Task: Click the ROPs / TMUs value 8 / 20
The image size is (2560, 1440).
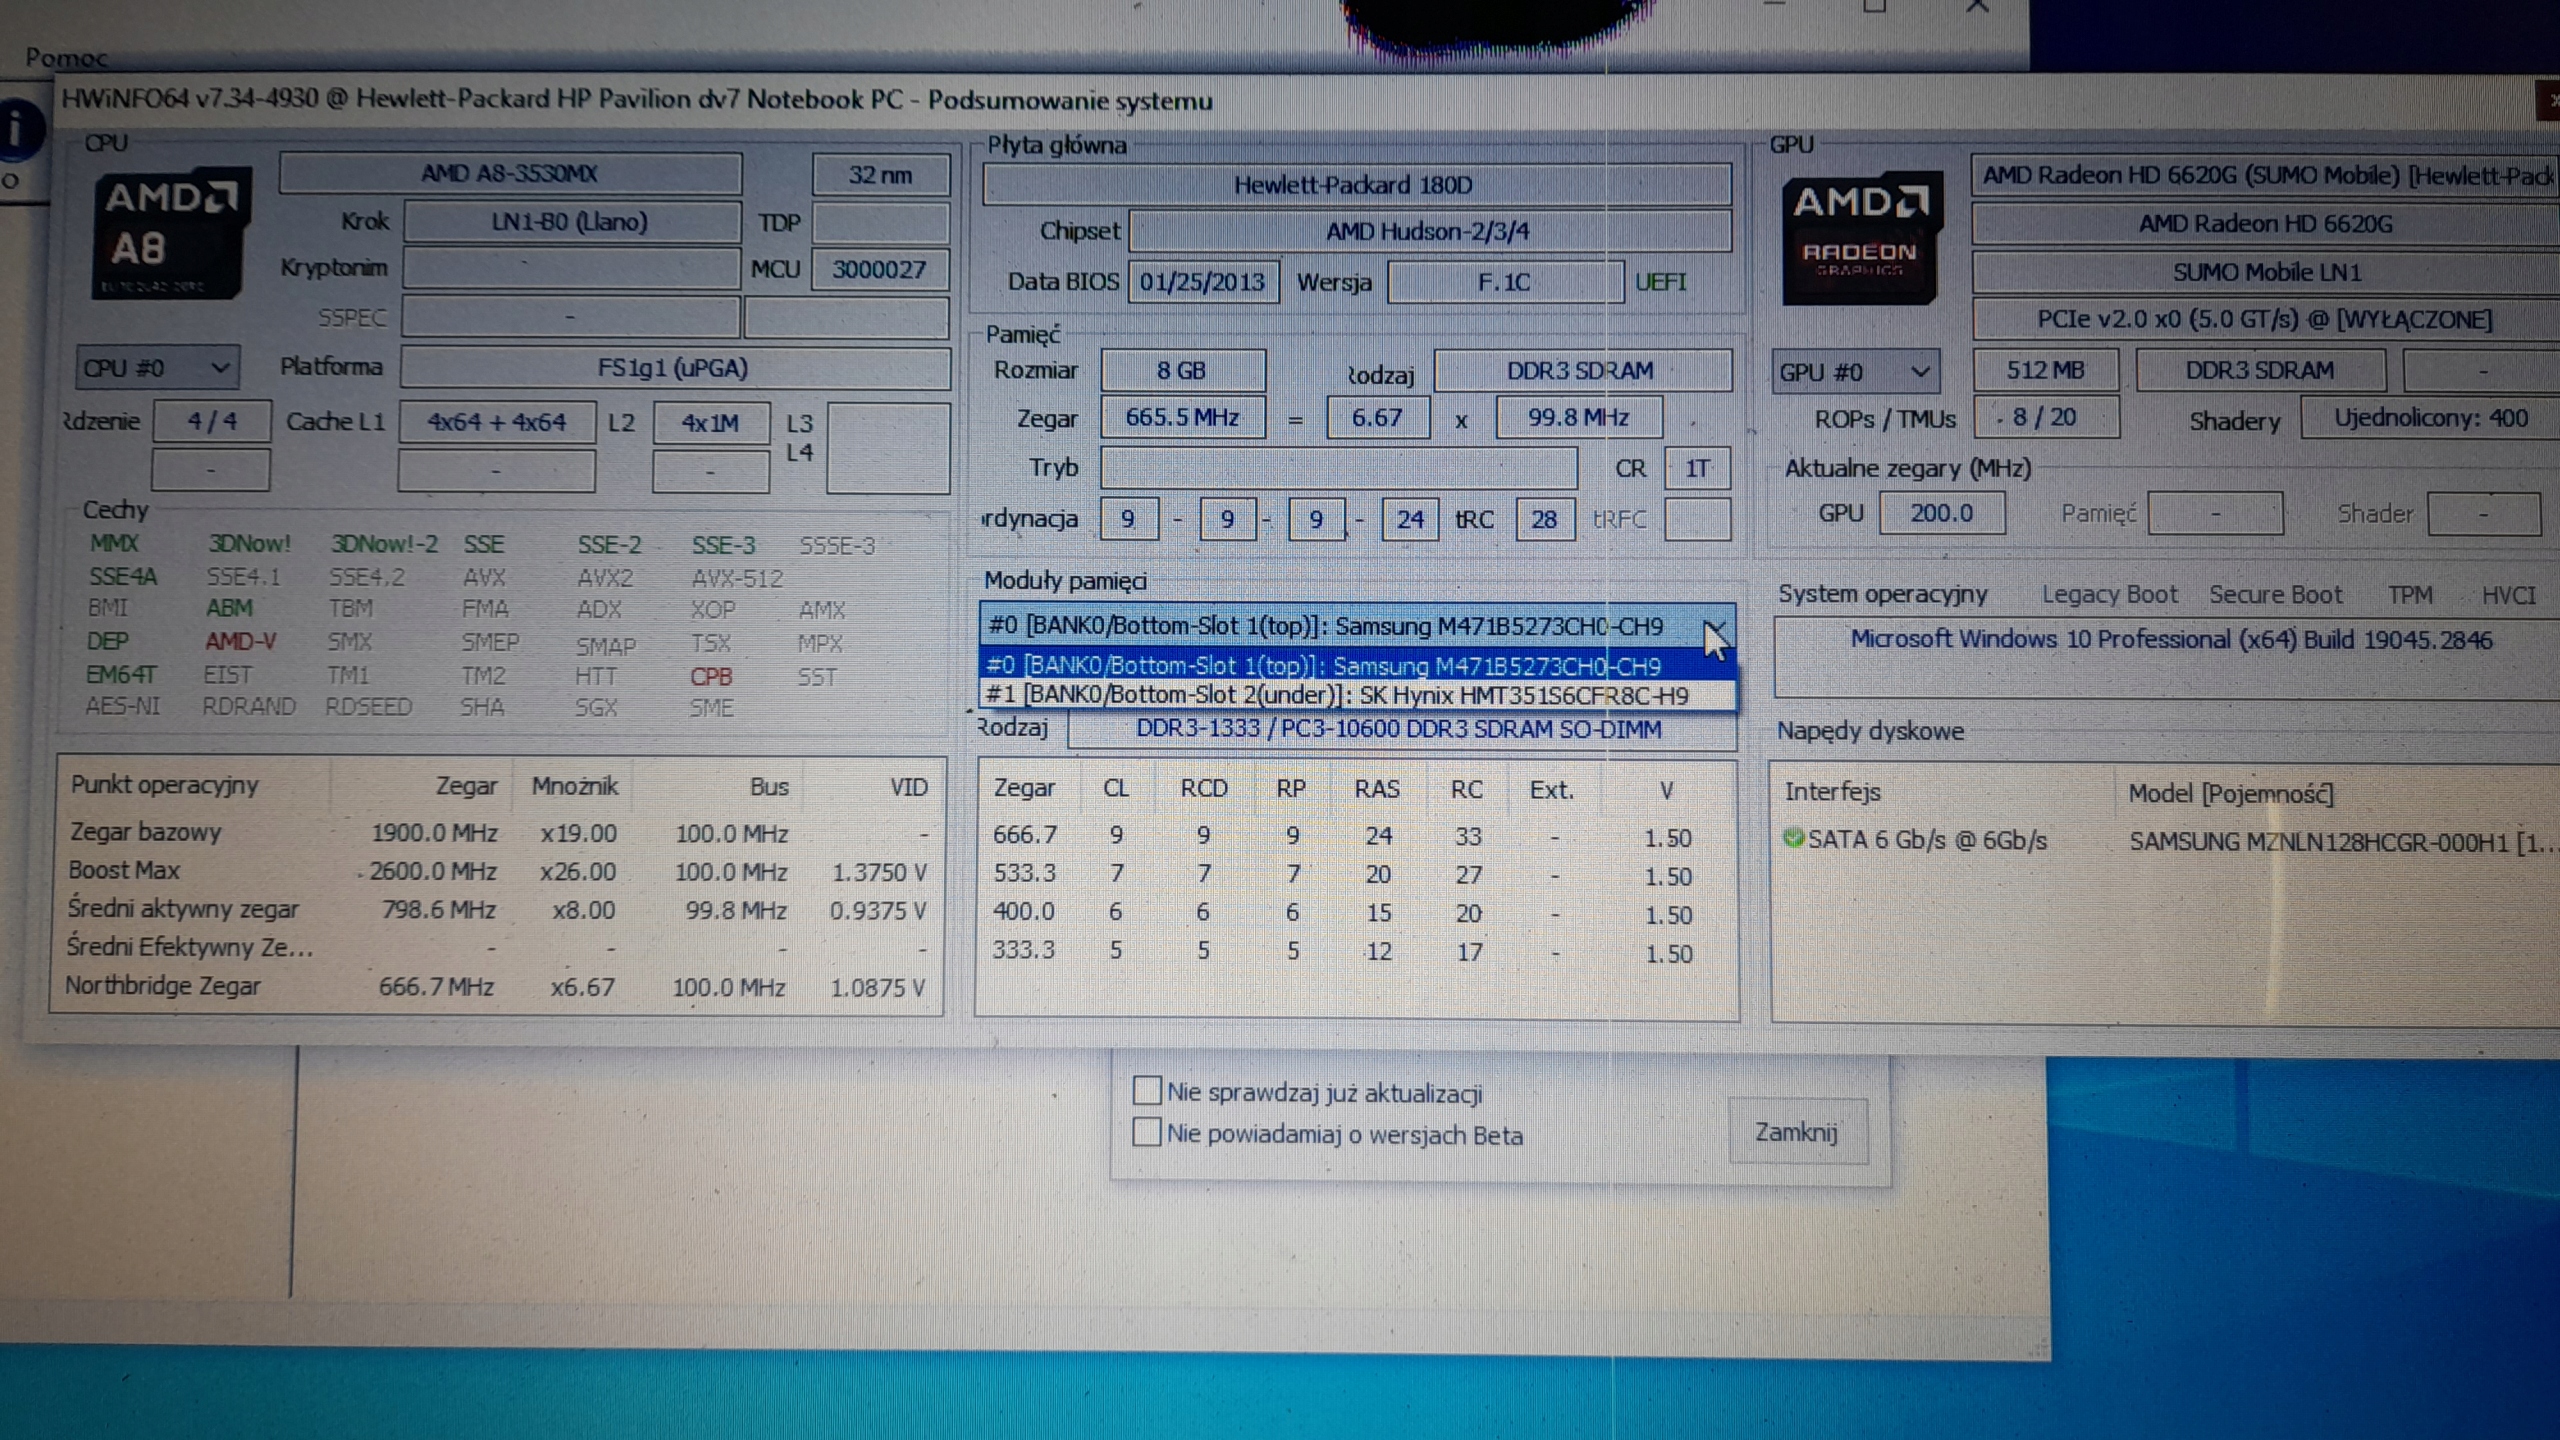Action: tap(2046, 418)
